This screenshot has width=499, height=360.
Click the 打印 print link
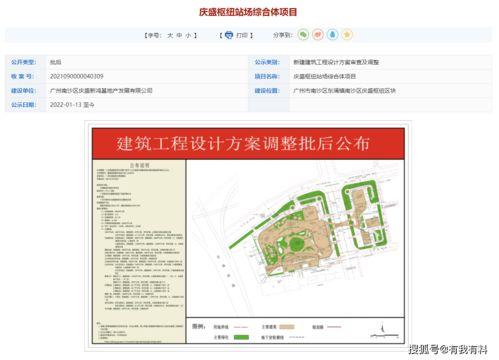242,35
